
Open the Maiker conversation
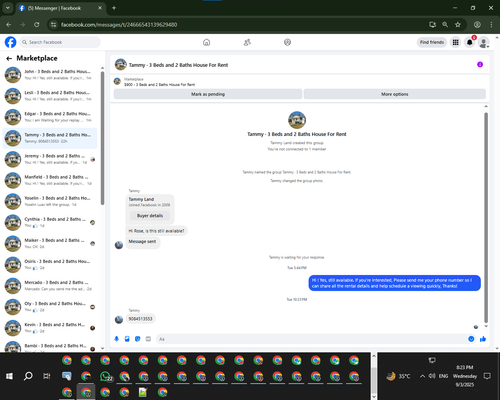(x=50, y=243)
